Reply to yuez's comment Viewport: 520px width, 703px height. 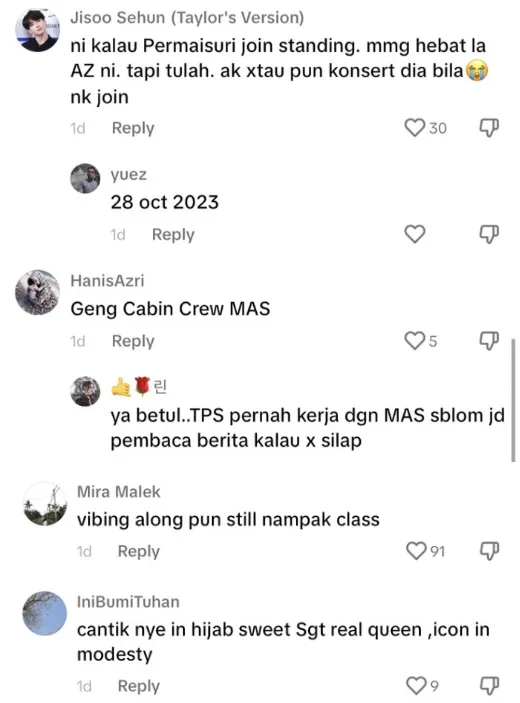tap(173, 235)
